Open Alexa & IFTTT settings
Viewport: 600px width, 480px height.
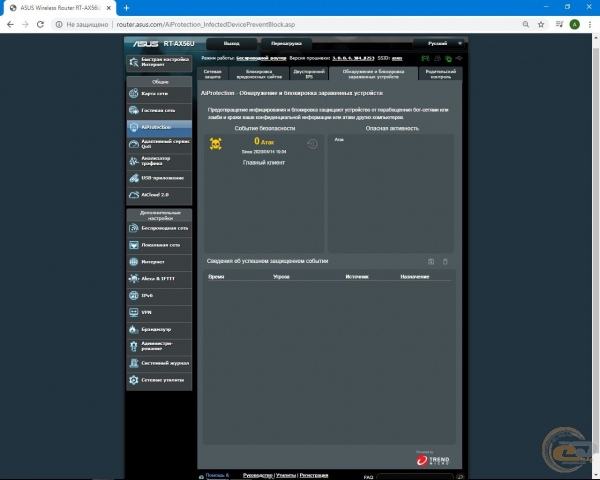(x=159, y=279)
